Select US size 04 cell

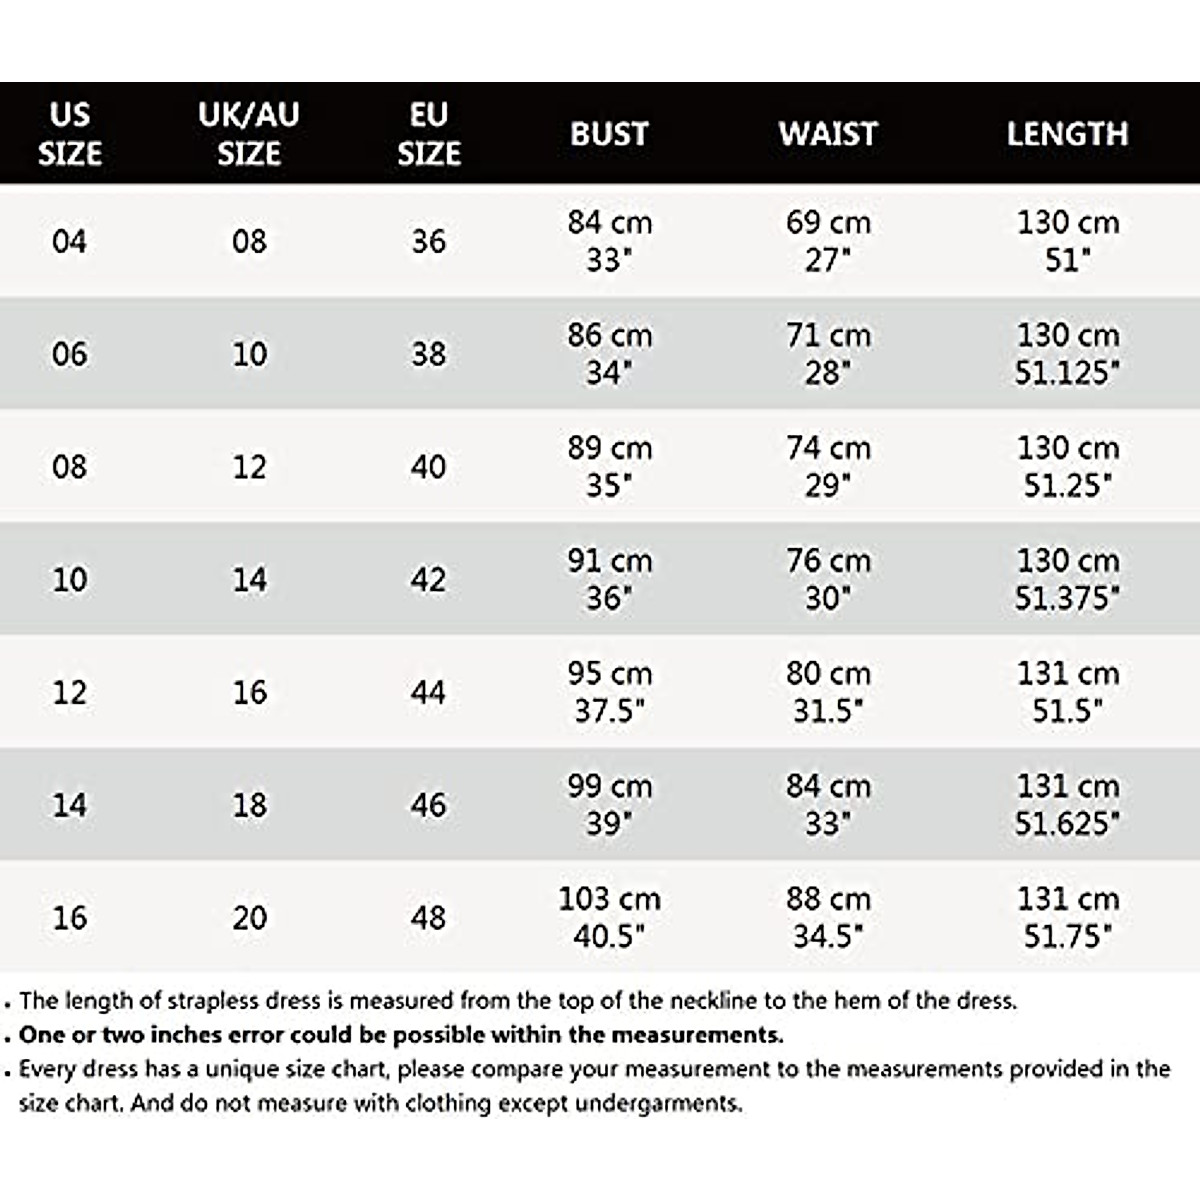pos(69,241)
